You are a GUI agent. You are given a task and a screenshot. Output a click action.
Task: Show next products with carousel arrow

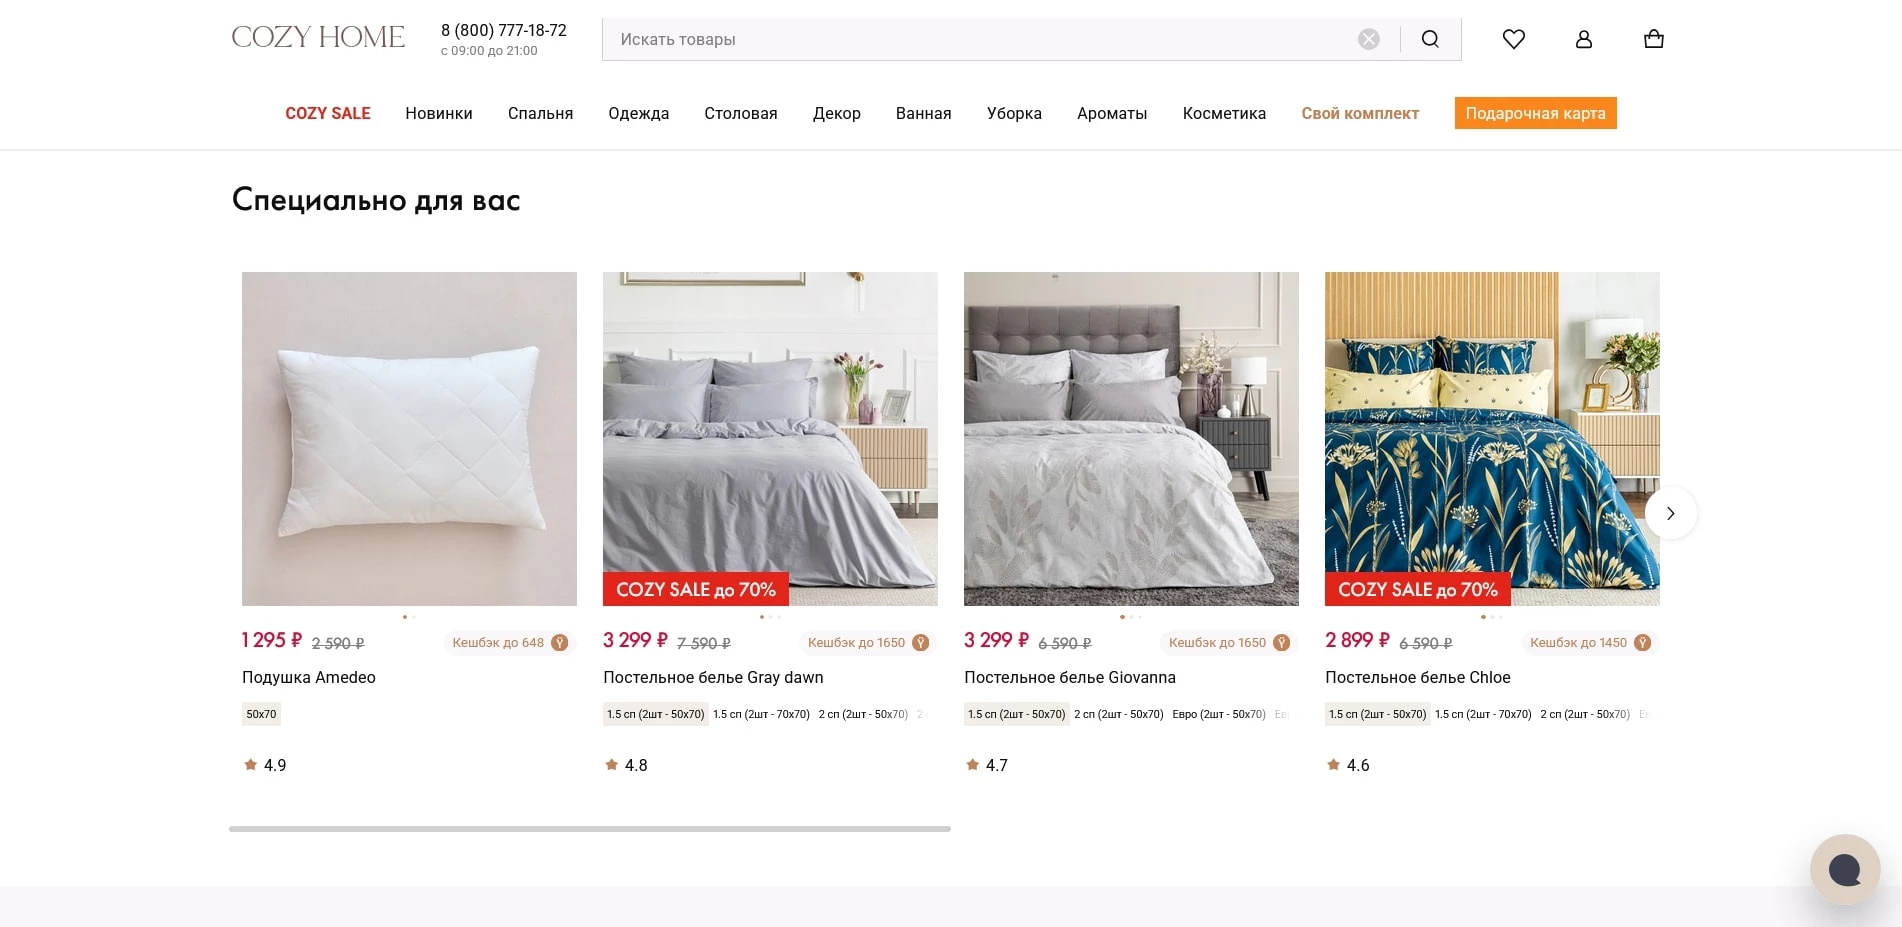[1670, 513]
